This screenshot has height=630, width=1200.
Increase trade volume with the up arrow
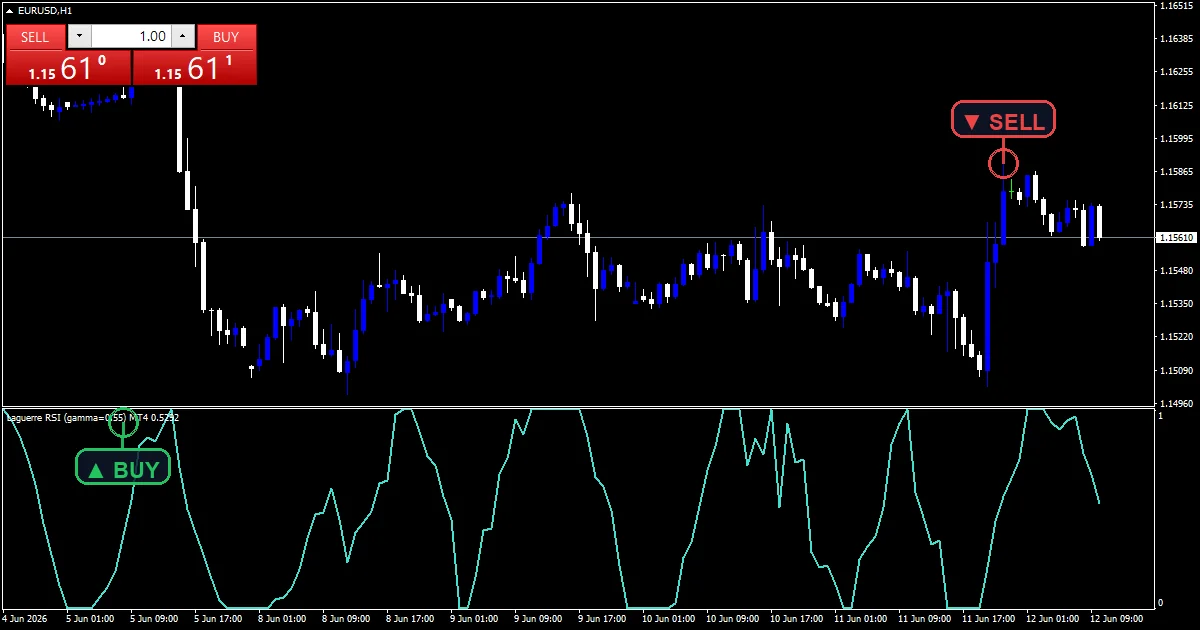click(x=182, y=37)
